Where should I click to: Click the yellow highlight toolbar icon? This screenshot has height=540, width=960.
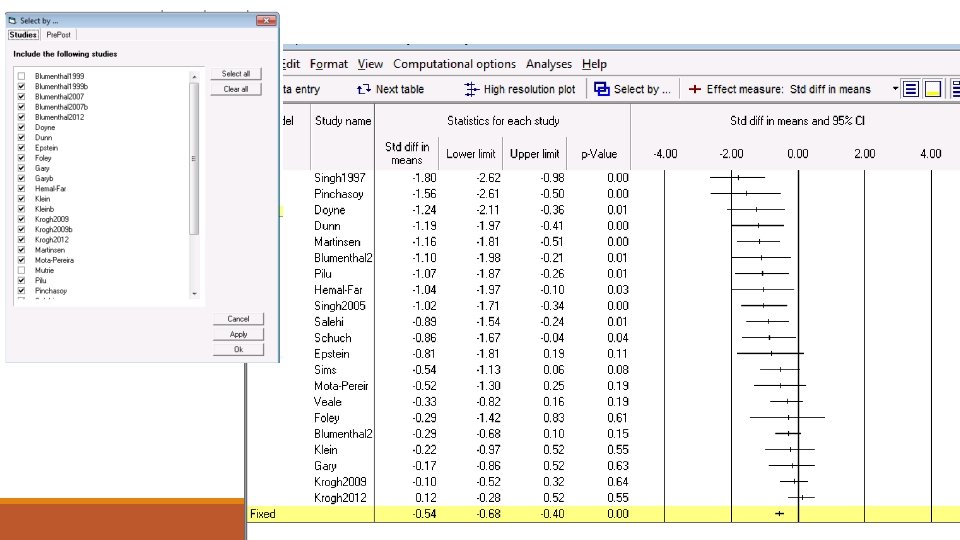pos(932,89)
